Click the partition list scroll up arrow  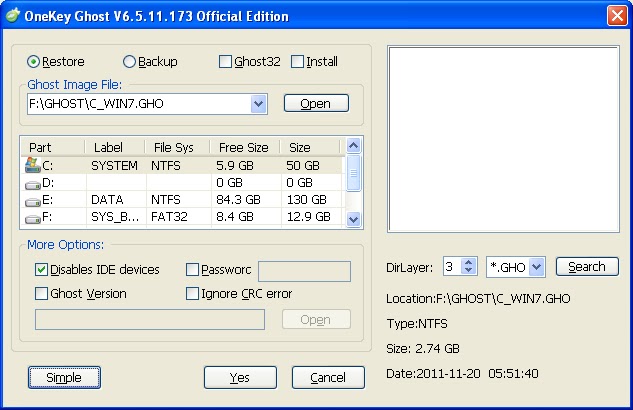pos(354,146)
